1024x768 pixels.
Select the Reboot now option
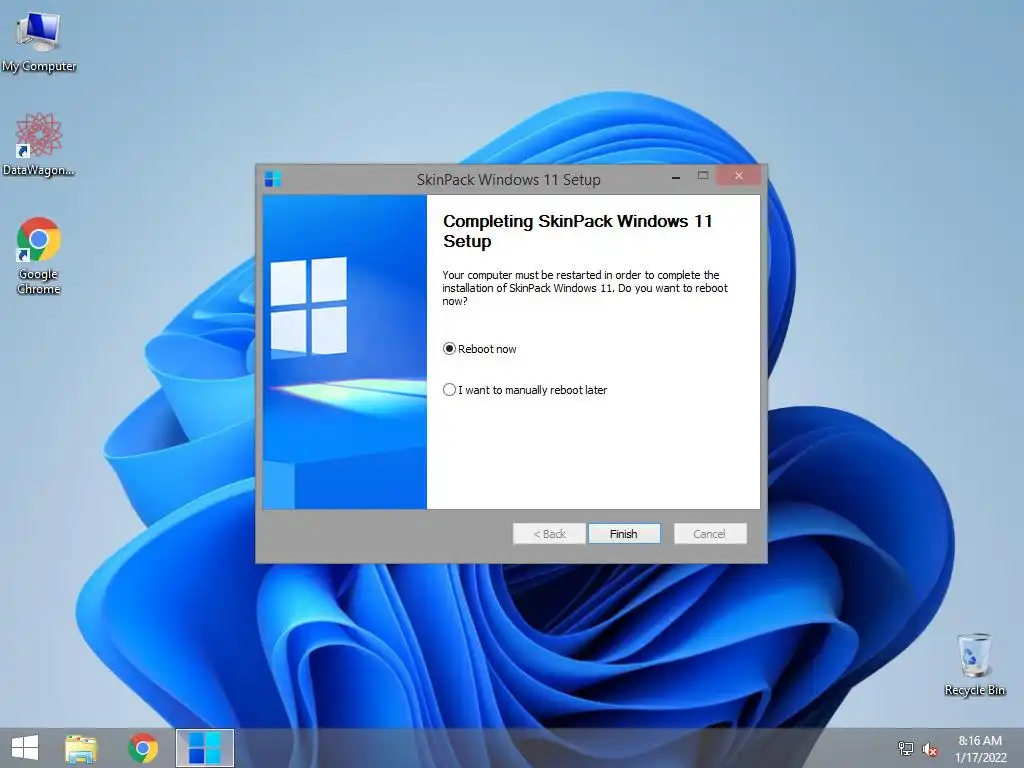coord(480,349)
